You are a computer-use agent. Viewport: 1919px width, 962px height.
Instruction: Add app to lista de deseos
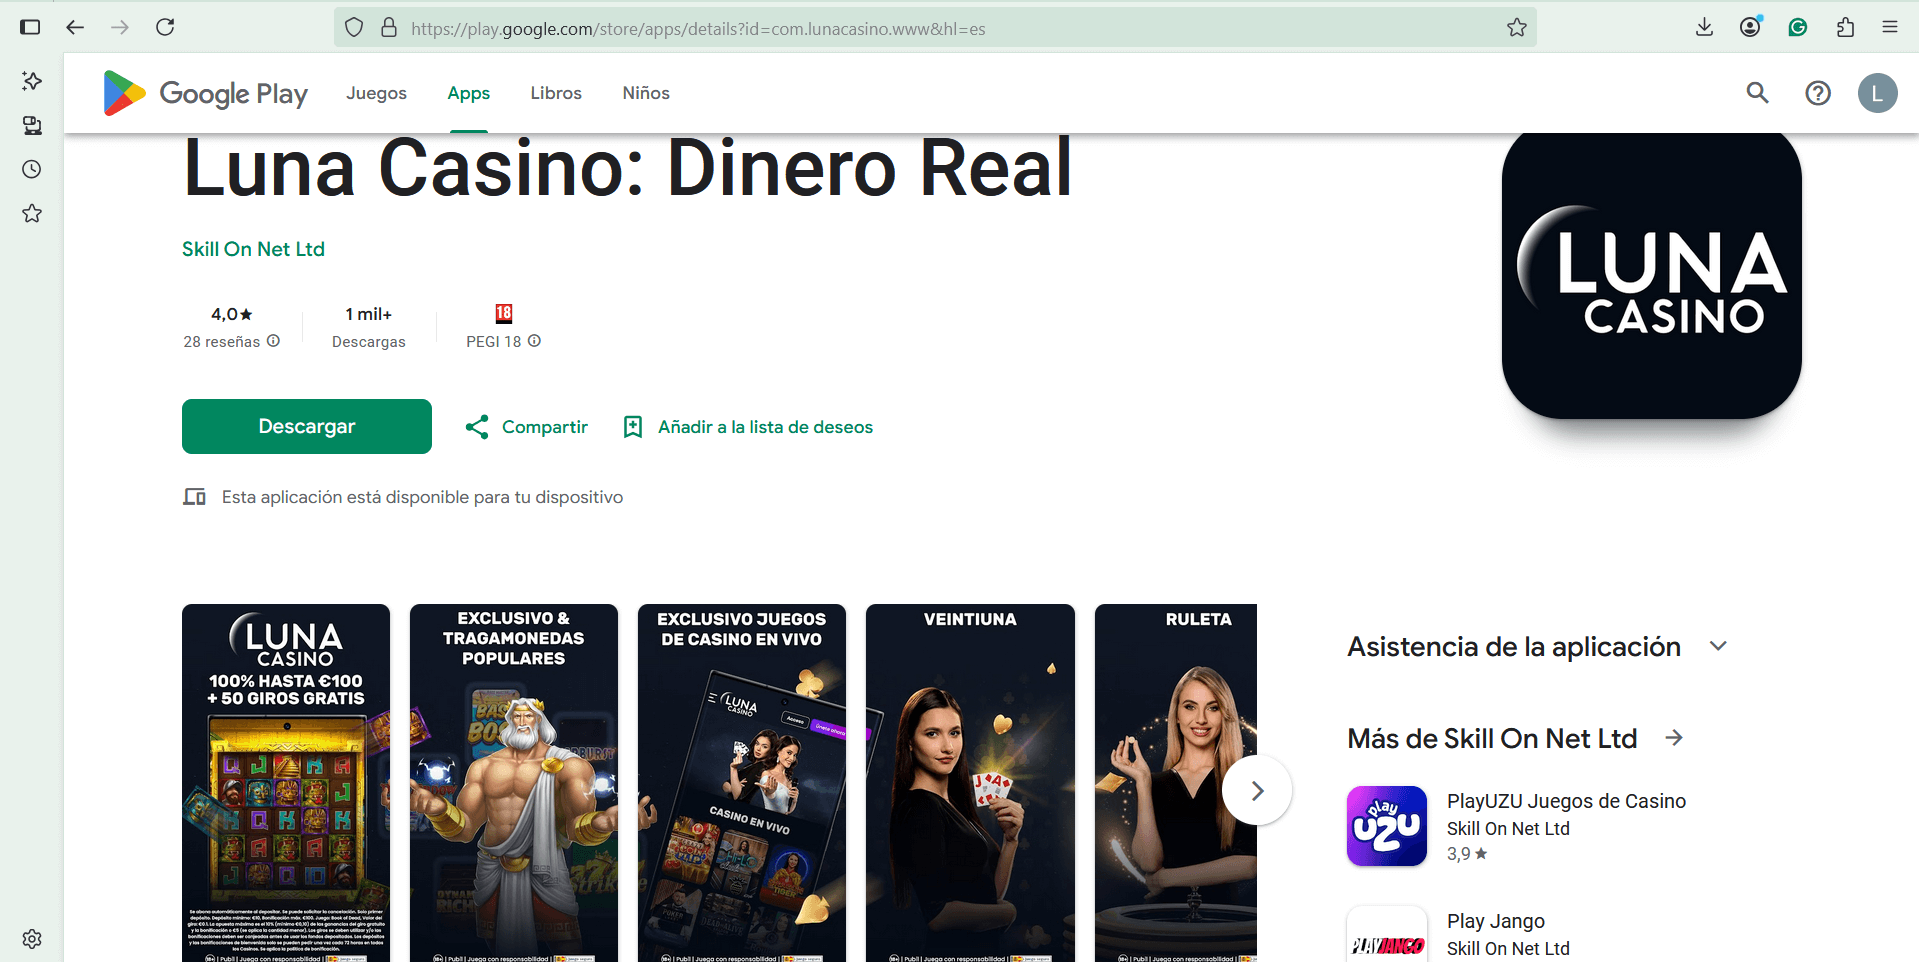(x=747, y=427)
